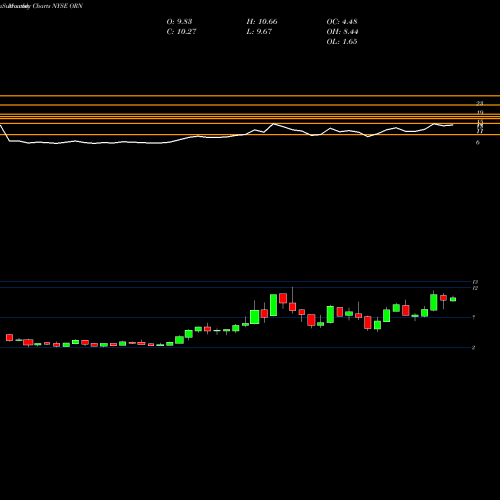This screenshot has height=500, width=500.
Task: Click the 'OC: 4.48' statistic
Action: click(342, 21)
